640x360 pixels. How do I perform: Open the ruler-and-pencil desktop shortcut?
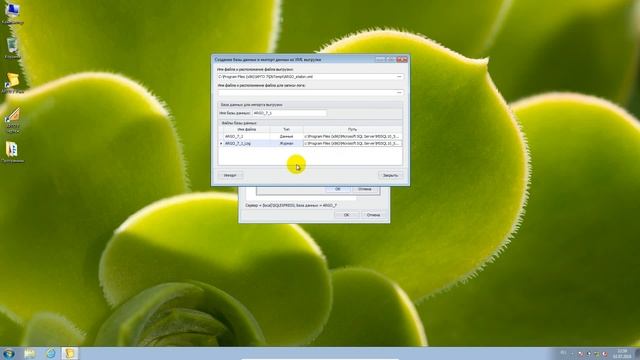(13, 119)
